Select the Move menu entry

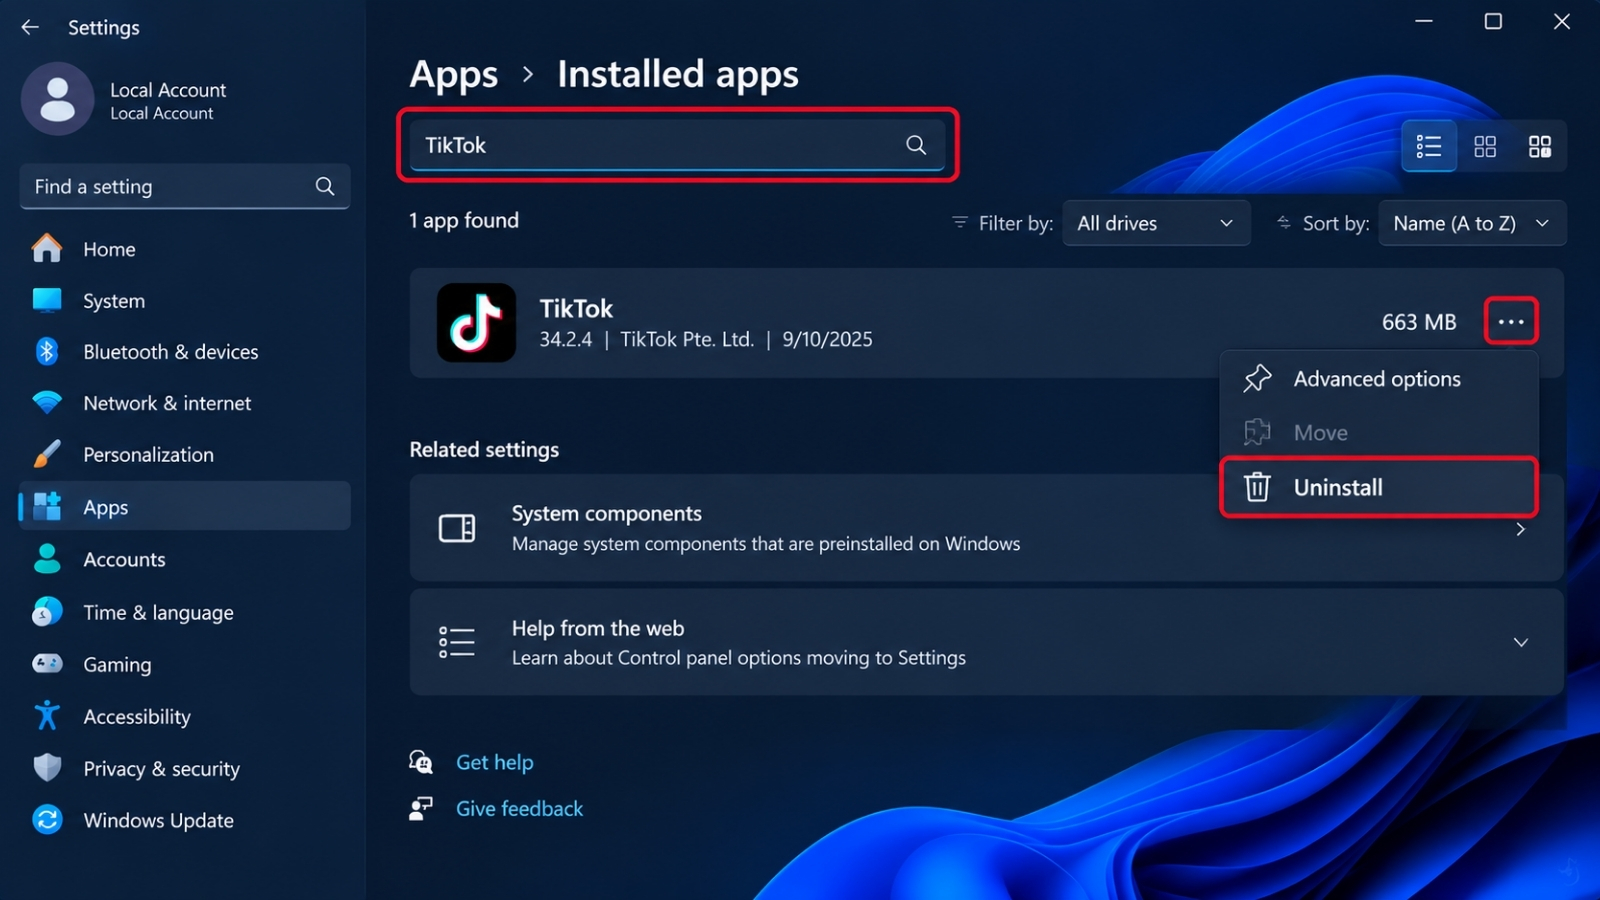pos(1379,433)
